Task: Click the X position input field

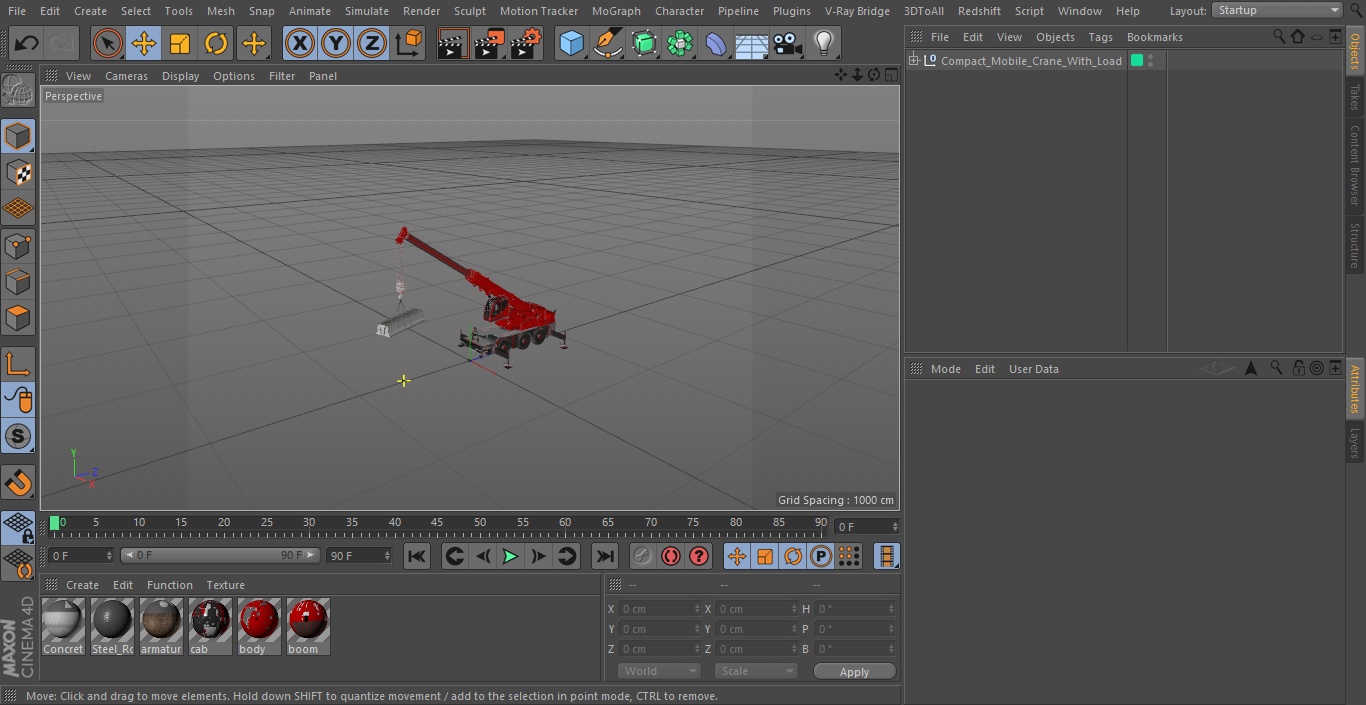Action: [x=657, y=609]
